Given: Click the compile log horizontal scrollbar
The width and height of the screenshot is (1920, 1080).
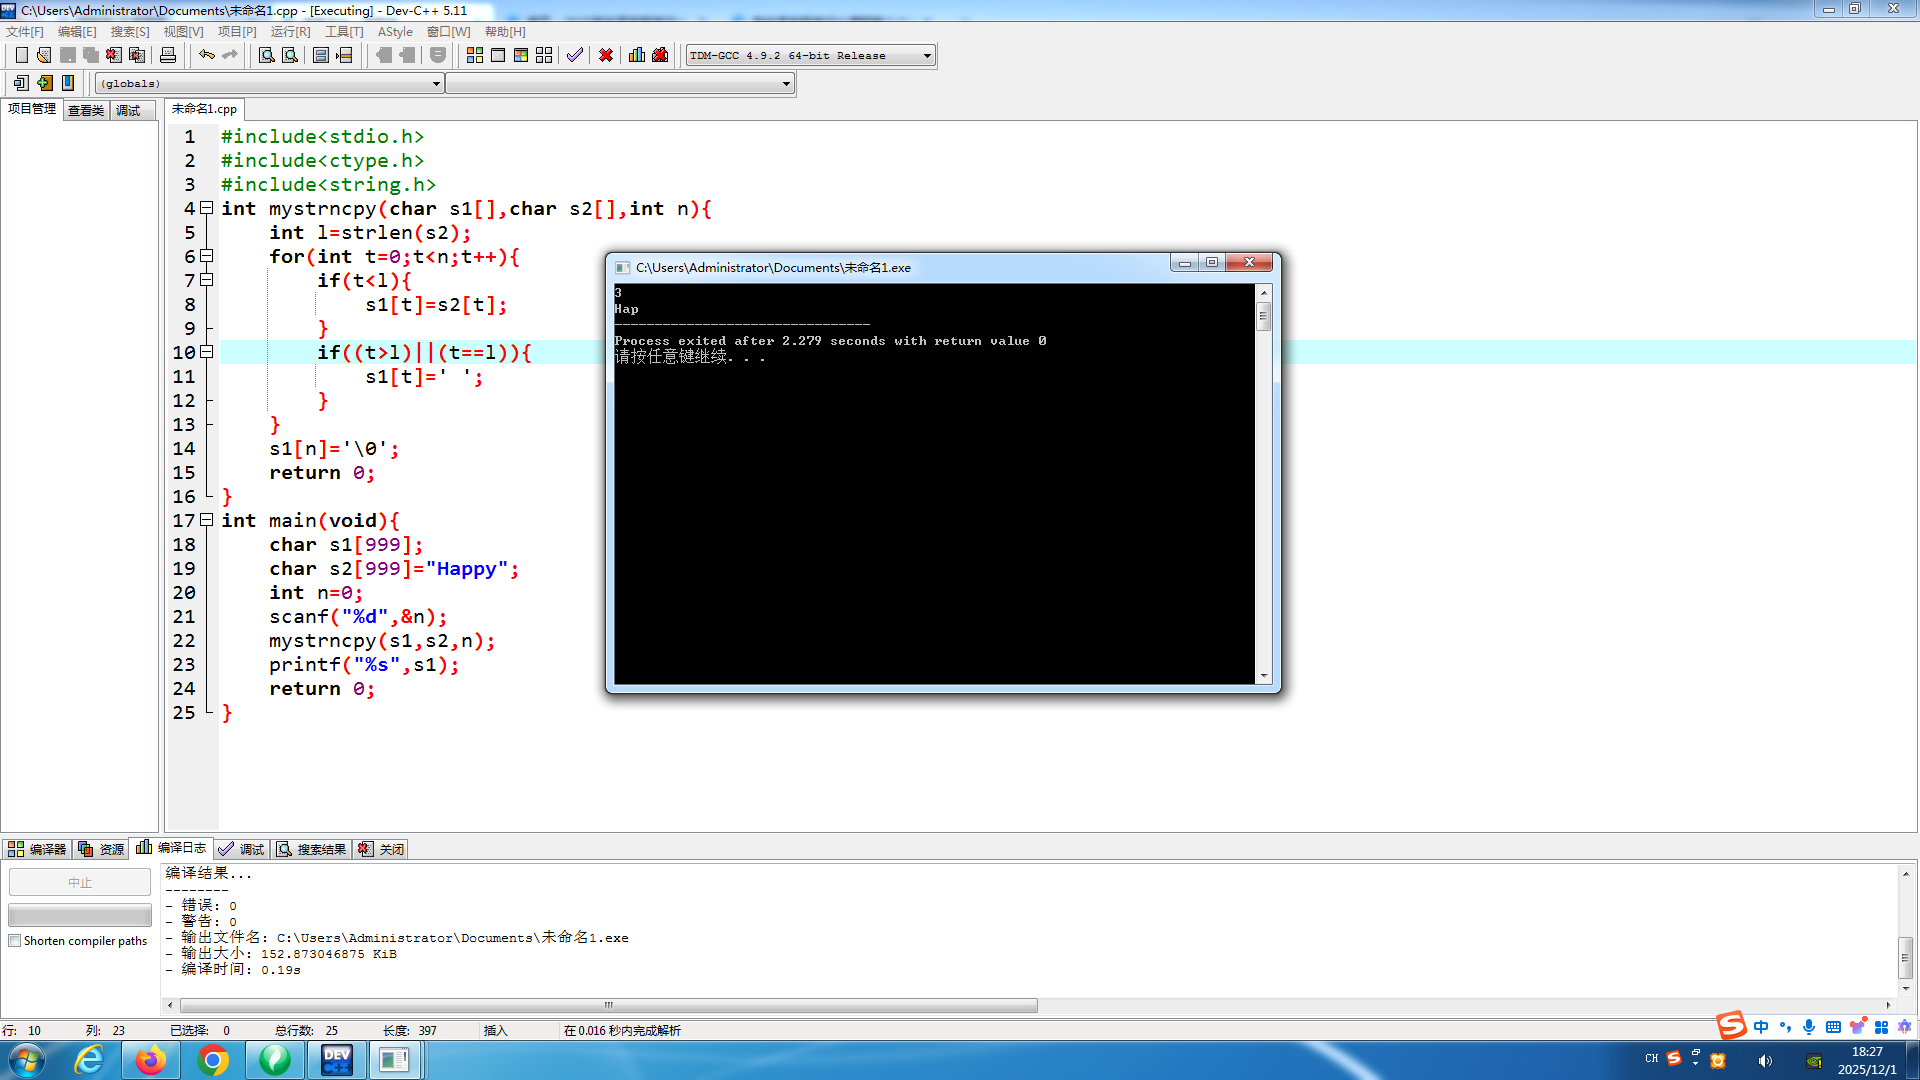Looking at the screenshot, I should (608, 1005).
